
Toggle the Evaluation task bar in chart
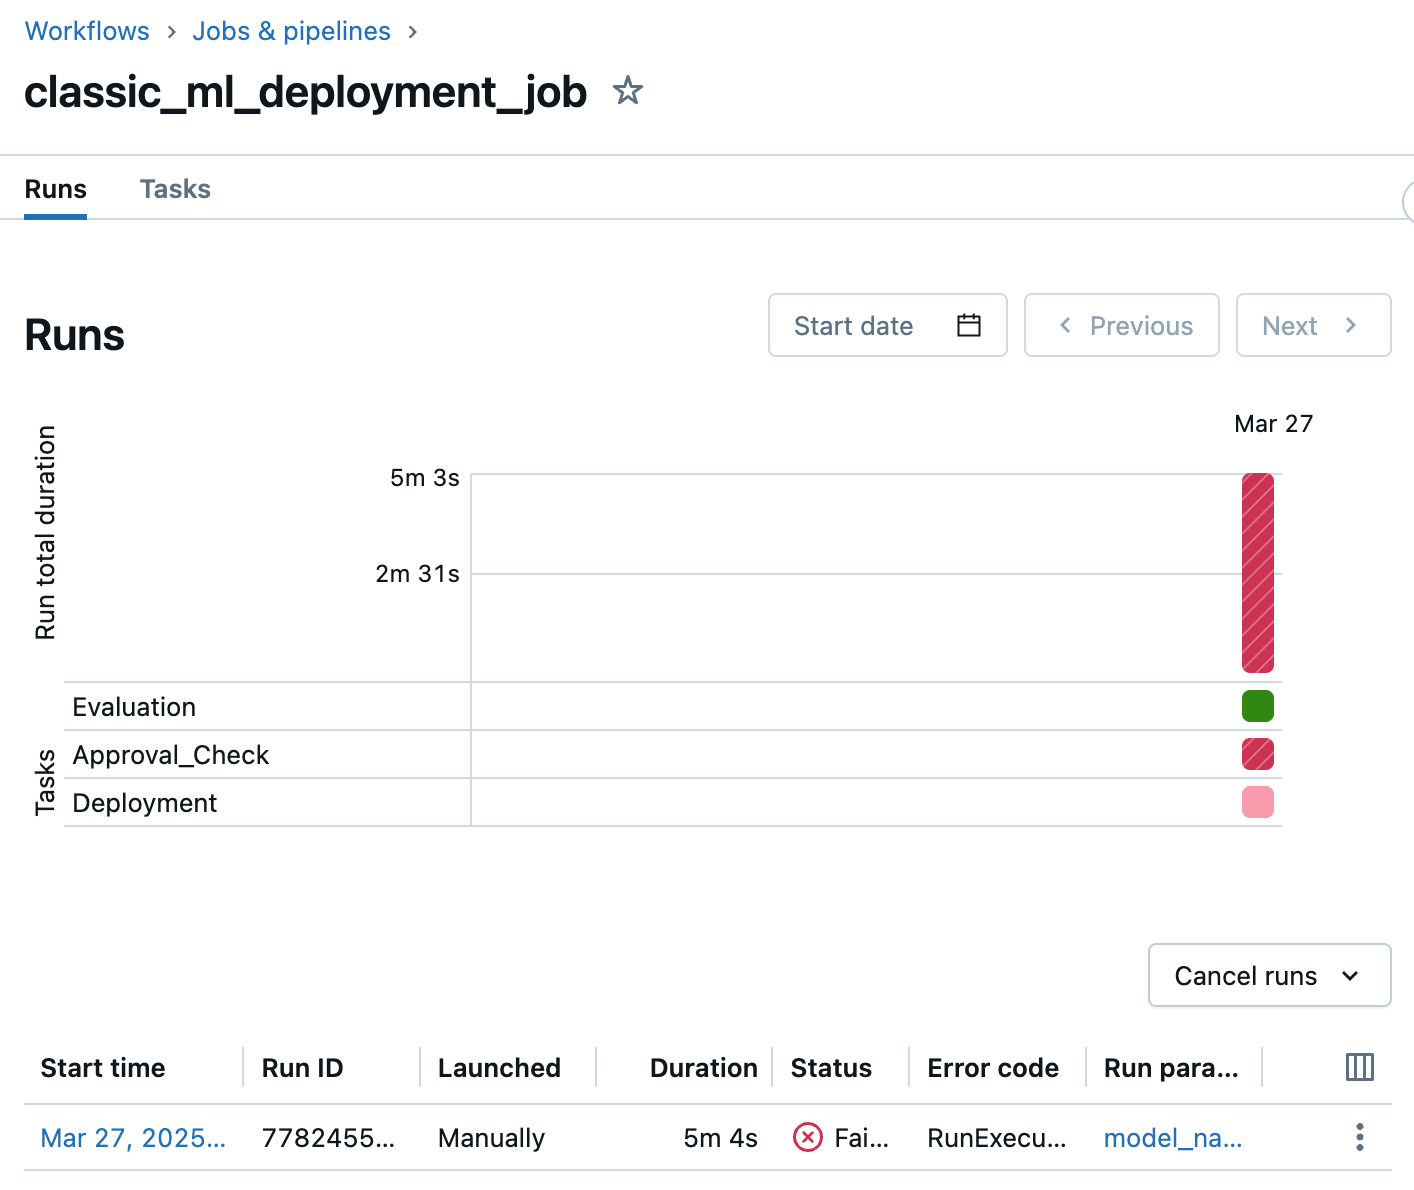tap(1257, 705)
